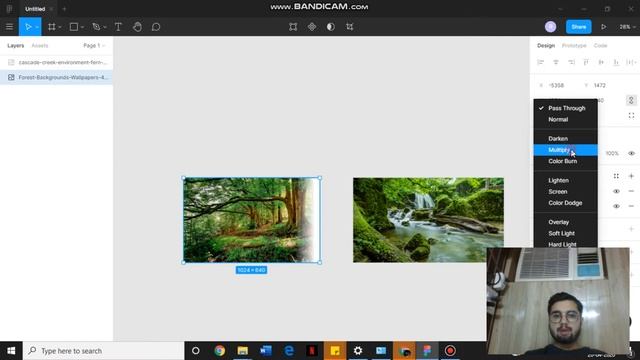640x360 pixels.
Task: Choose Darken blend mode
Action: click(x=566, y=139)
